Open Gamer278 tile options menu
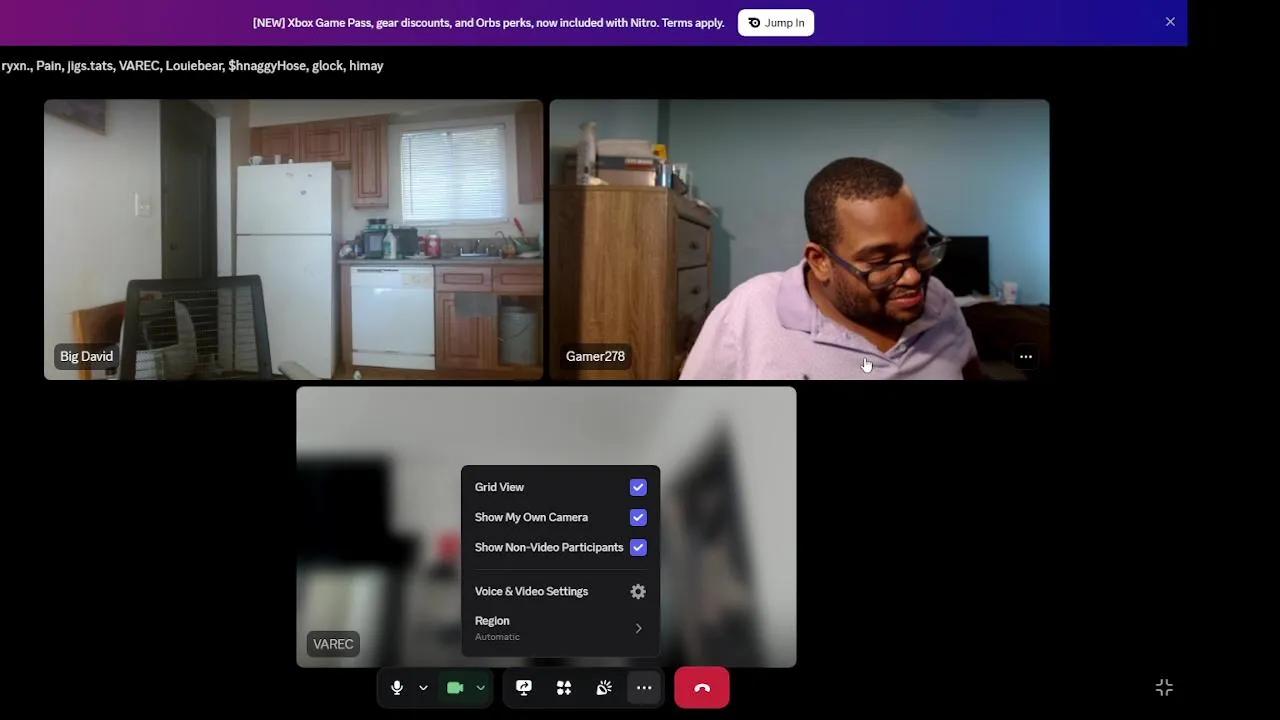The image size is (1280, 720). 1025,357
